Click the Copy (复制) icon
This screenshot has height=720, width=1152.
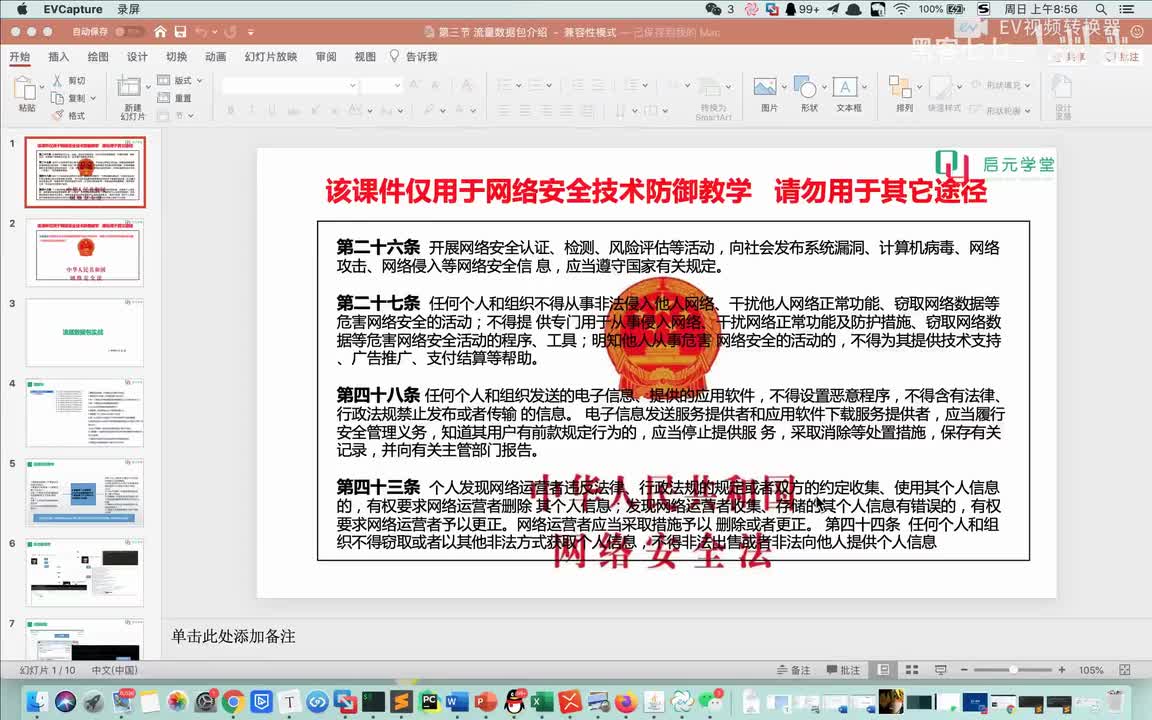57,98
